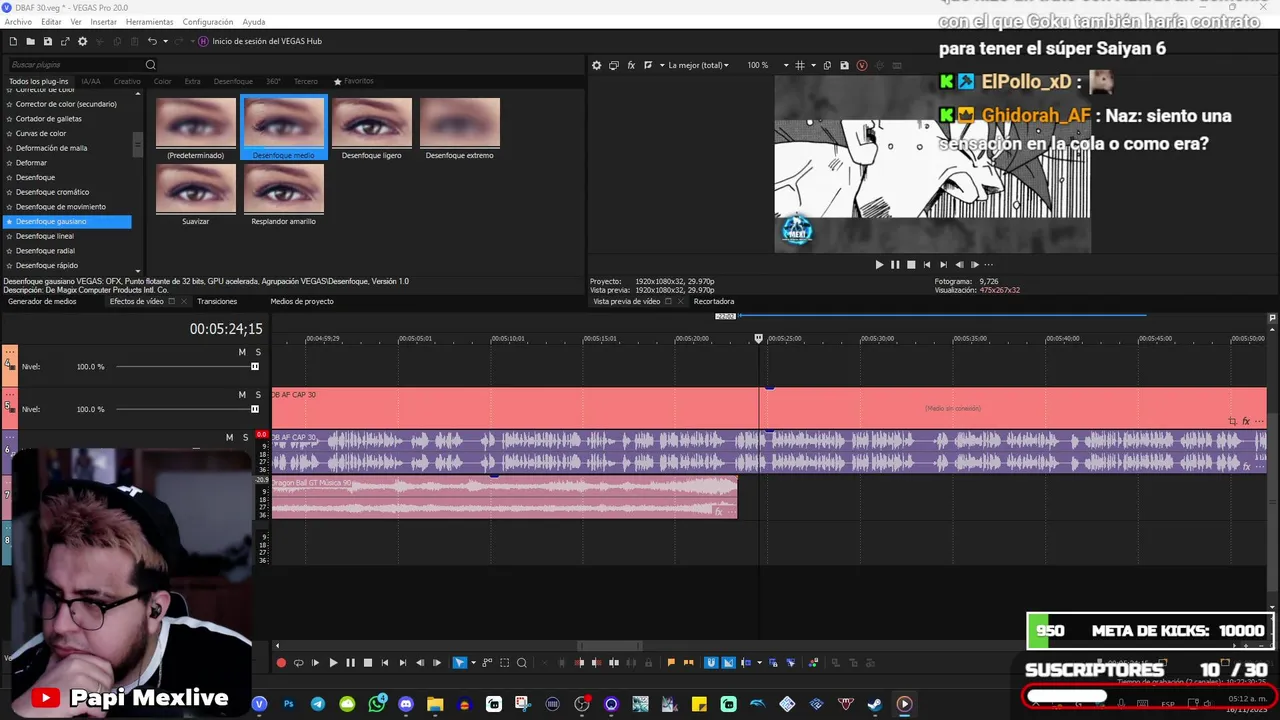This screenshot has height=720, width=1280.
Task: Open preview properties gear in video preview
Action: click(597, 65)
